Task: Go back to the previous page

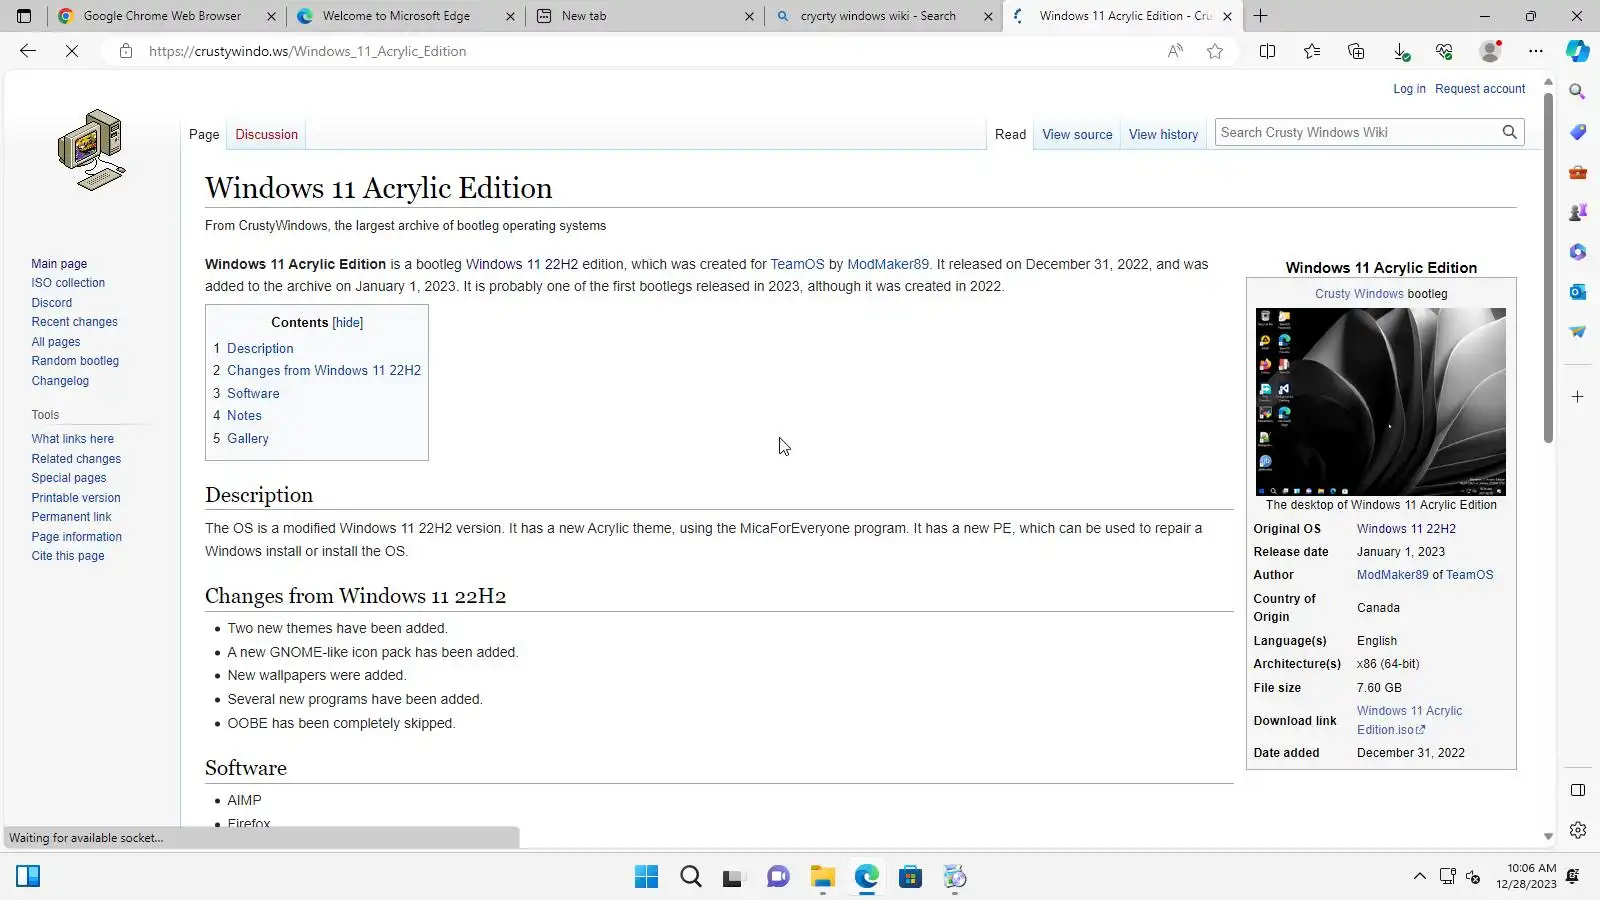Action: [x=28, y=51]
